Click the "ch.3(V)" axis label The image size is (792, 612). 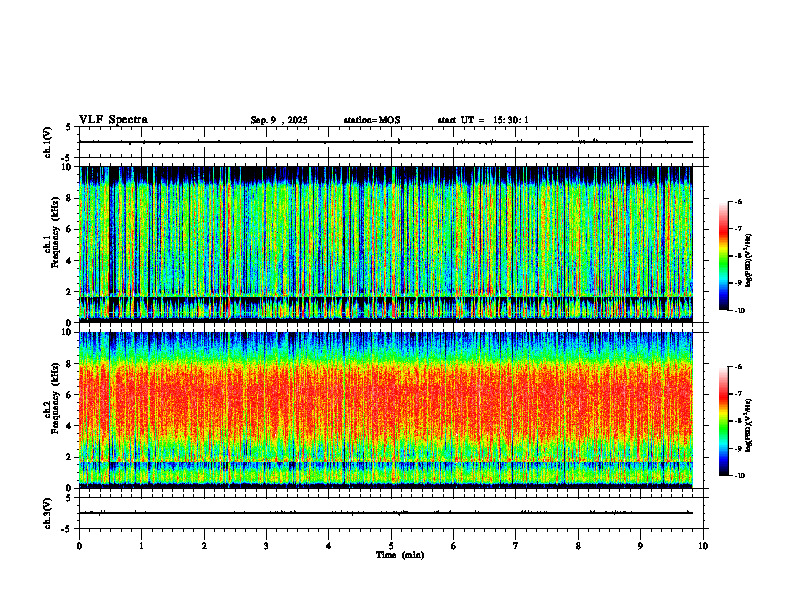[x=48, y=513]
